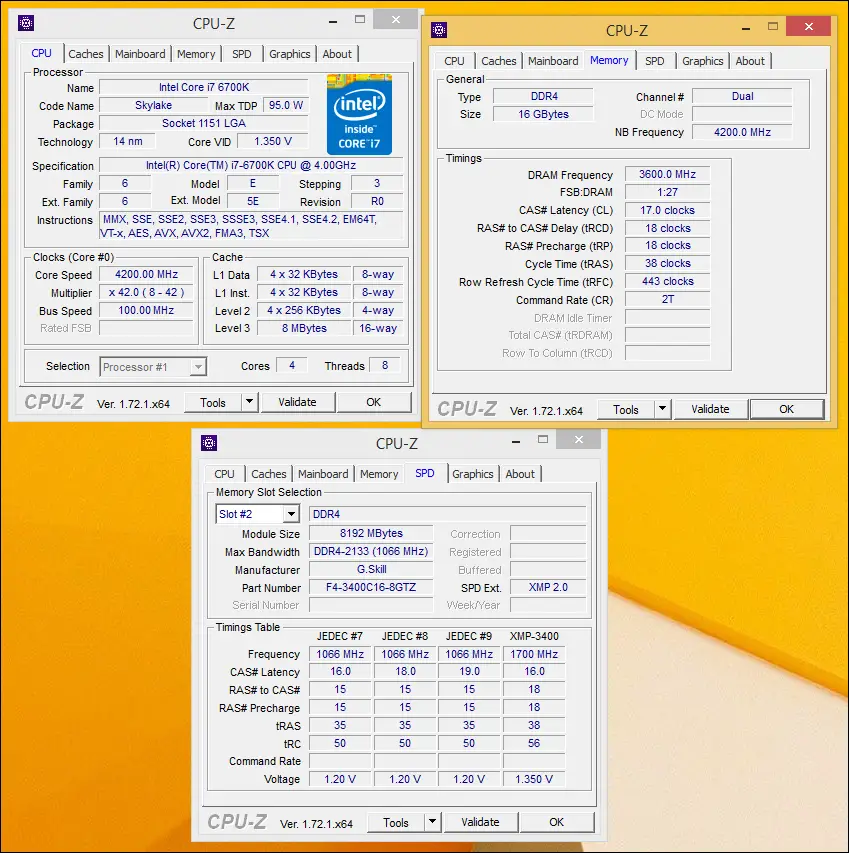Click the Intel Core i7 logo image
The height and width of the screenshot is (853, 849).
359,113
